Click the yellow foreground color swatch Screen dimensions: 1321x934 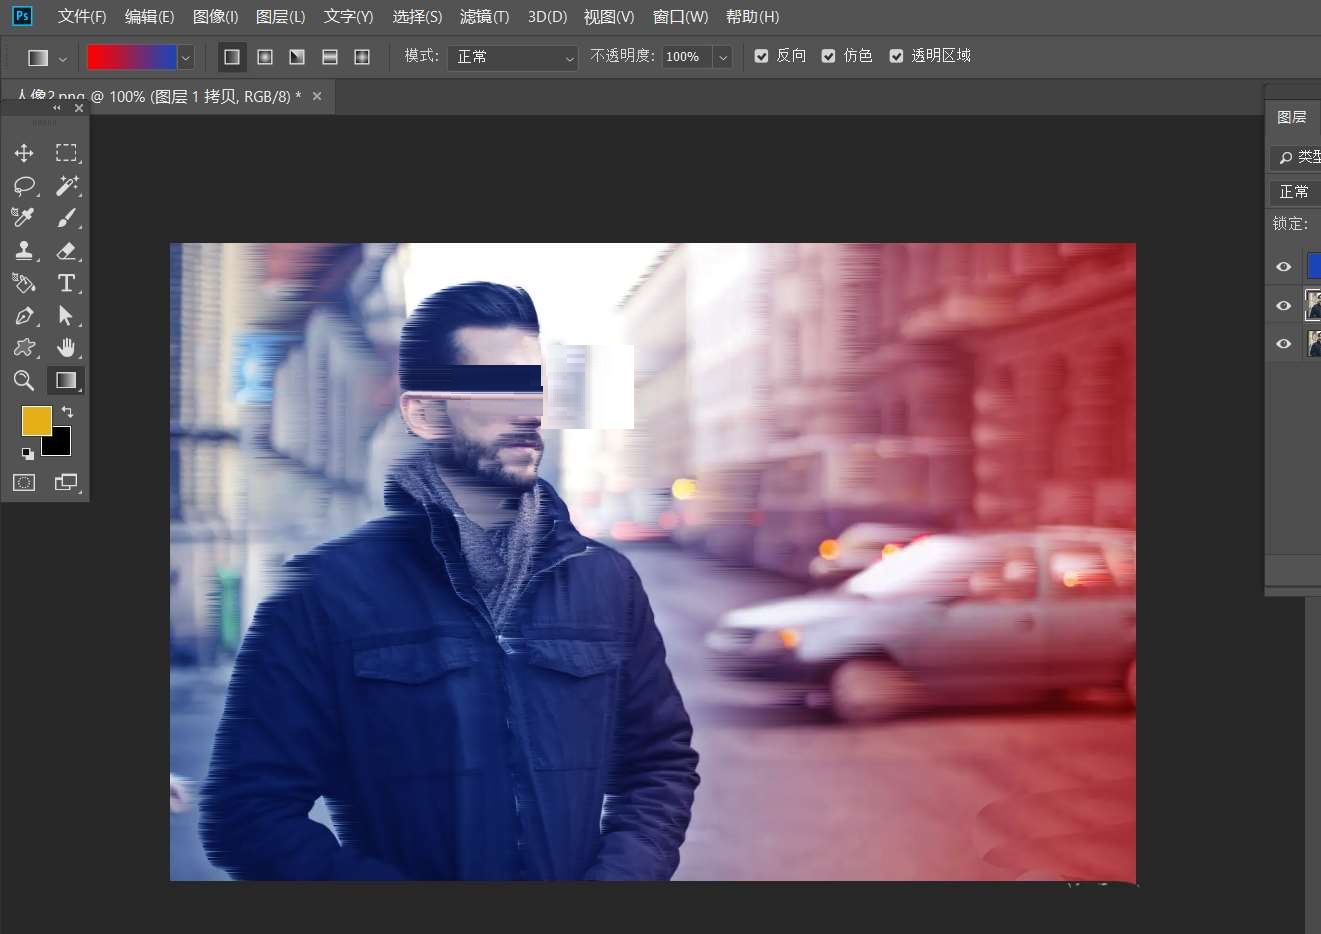36,421
